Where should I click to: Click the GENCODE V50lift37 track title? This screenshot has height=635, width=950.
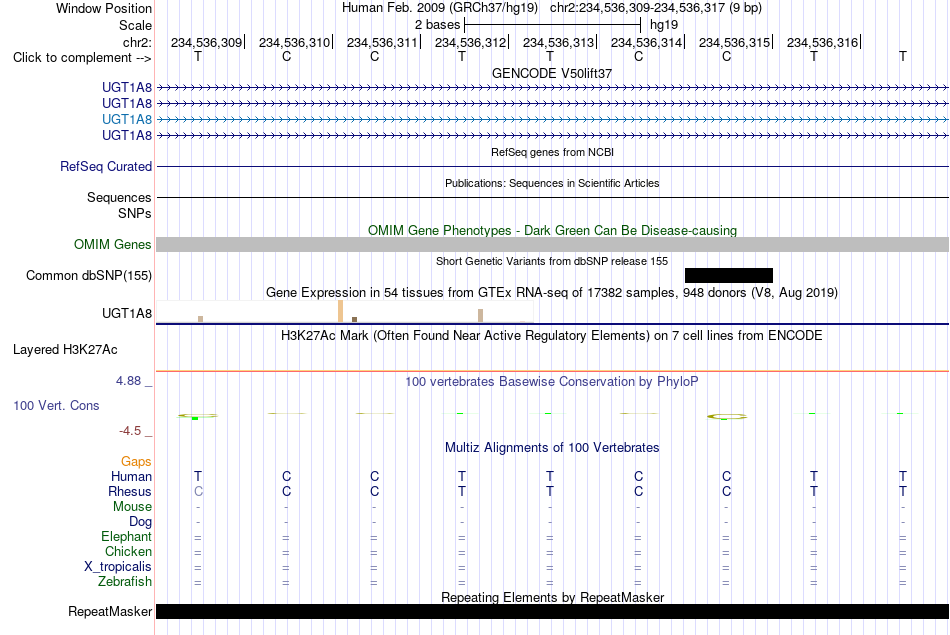point(552,73)
